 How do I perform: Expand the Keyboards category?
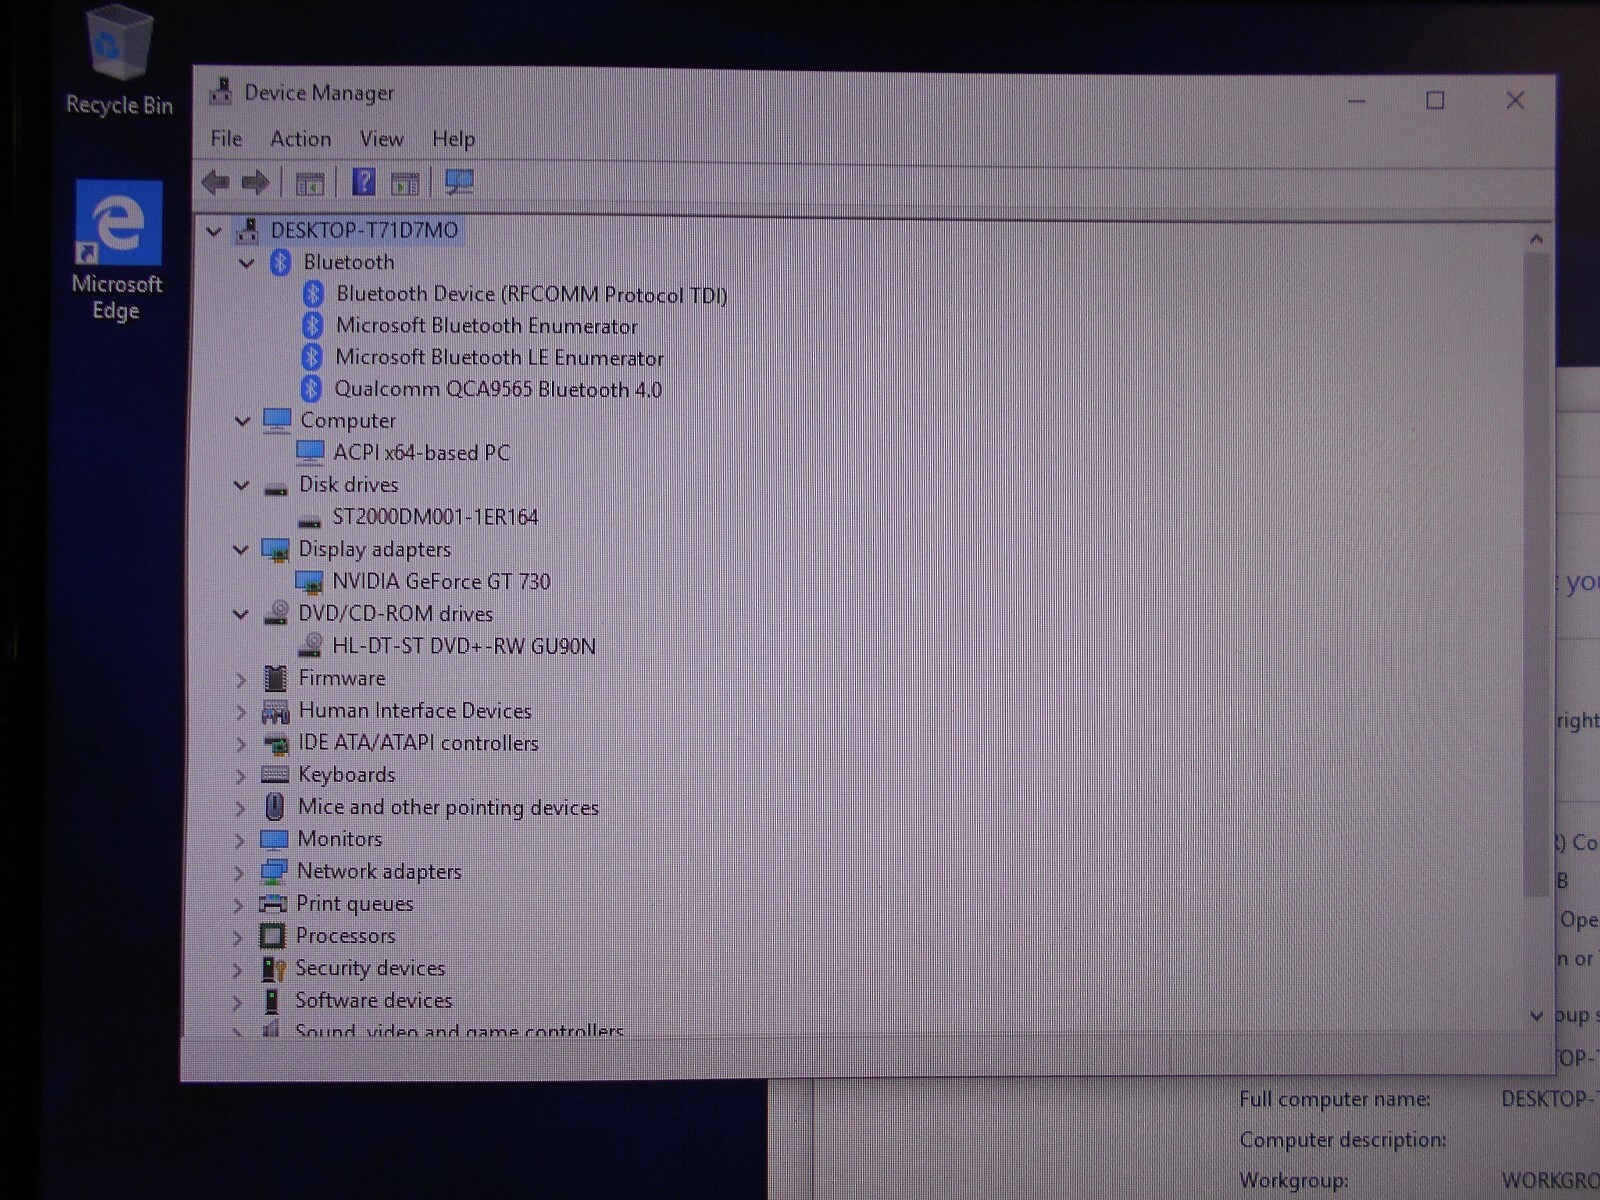click(239, 776)
